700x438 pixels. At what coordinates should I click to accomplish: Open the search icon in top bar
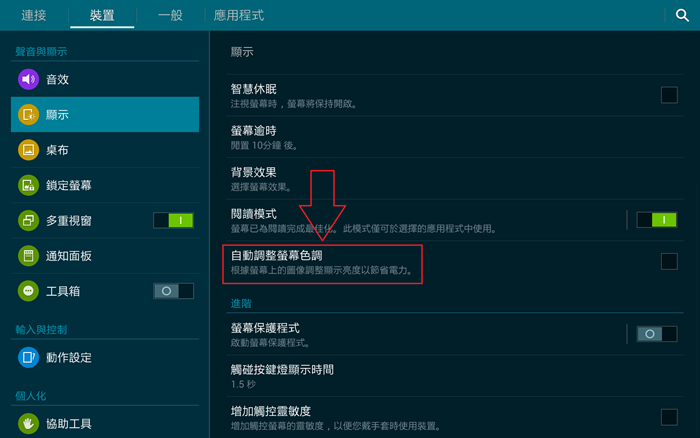[x=682, y=16]
